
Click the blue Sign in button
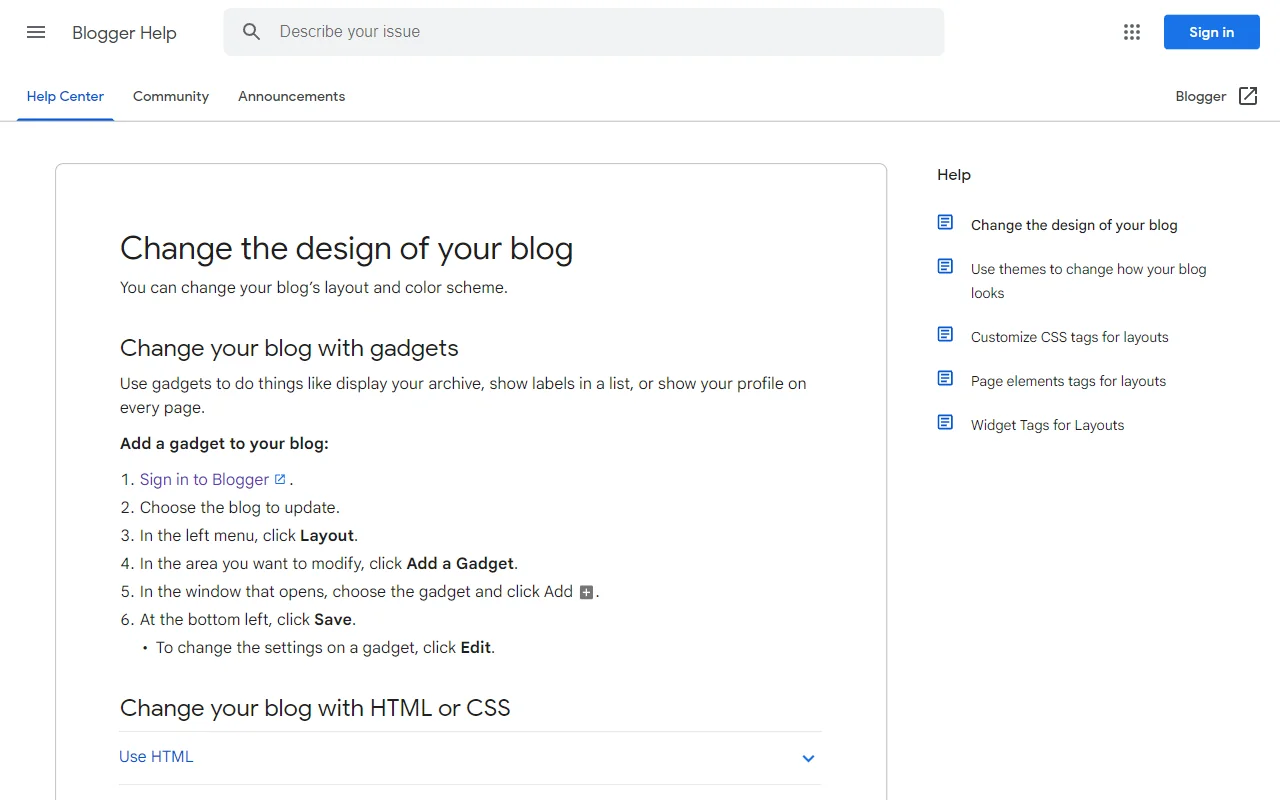tap(1212, 32)
